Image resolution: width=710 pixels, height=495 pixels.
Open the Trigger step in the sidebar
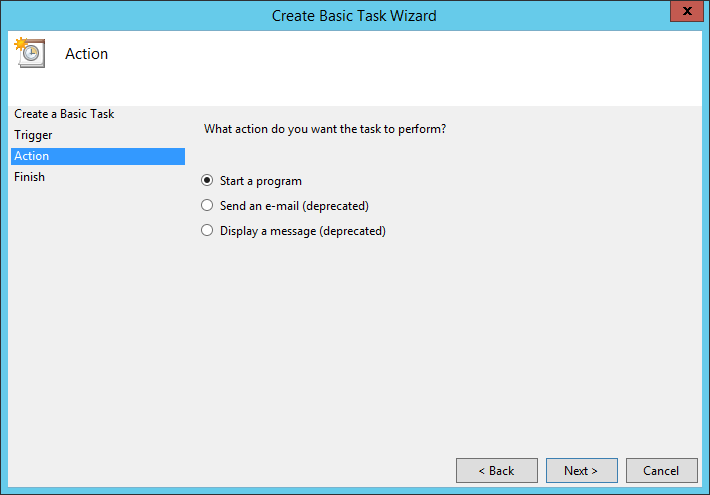[x=33, y=135]
